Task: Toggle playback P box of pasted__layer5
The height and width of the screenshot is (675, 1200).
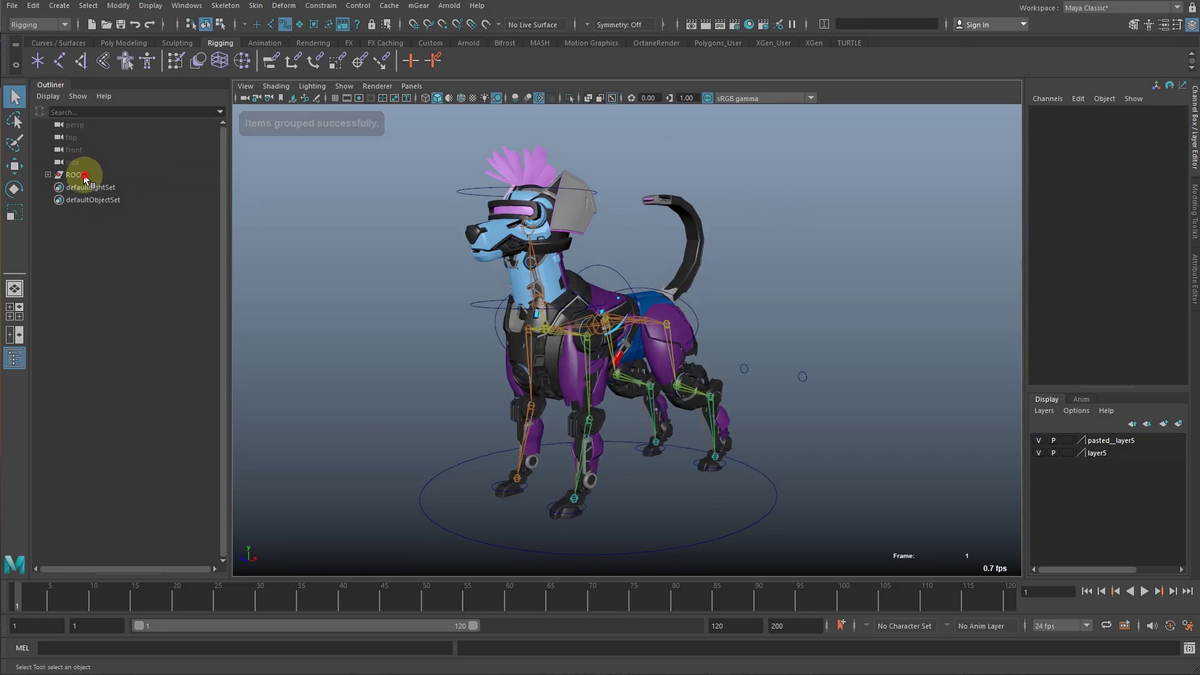Action: (1053, 440)
